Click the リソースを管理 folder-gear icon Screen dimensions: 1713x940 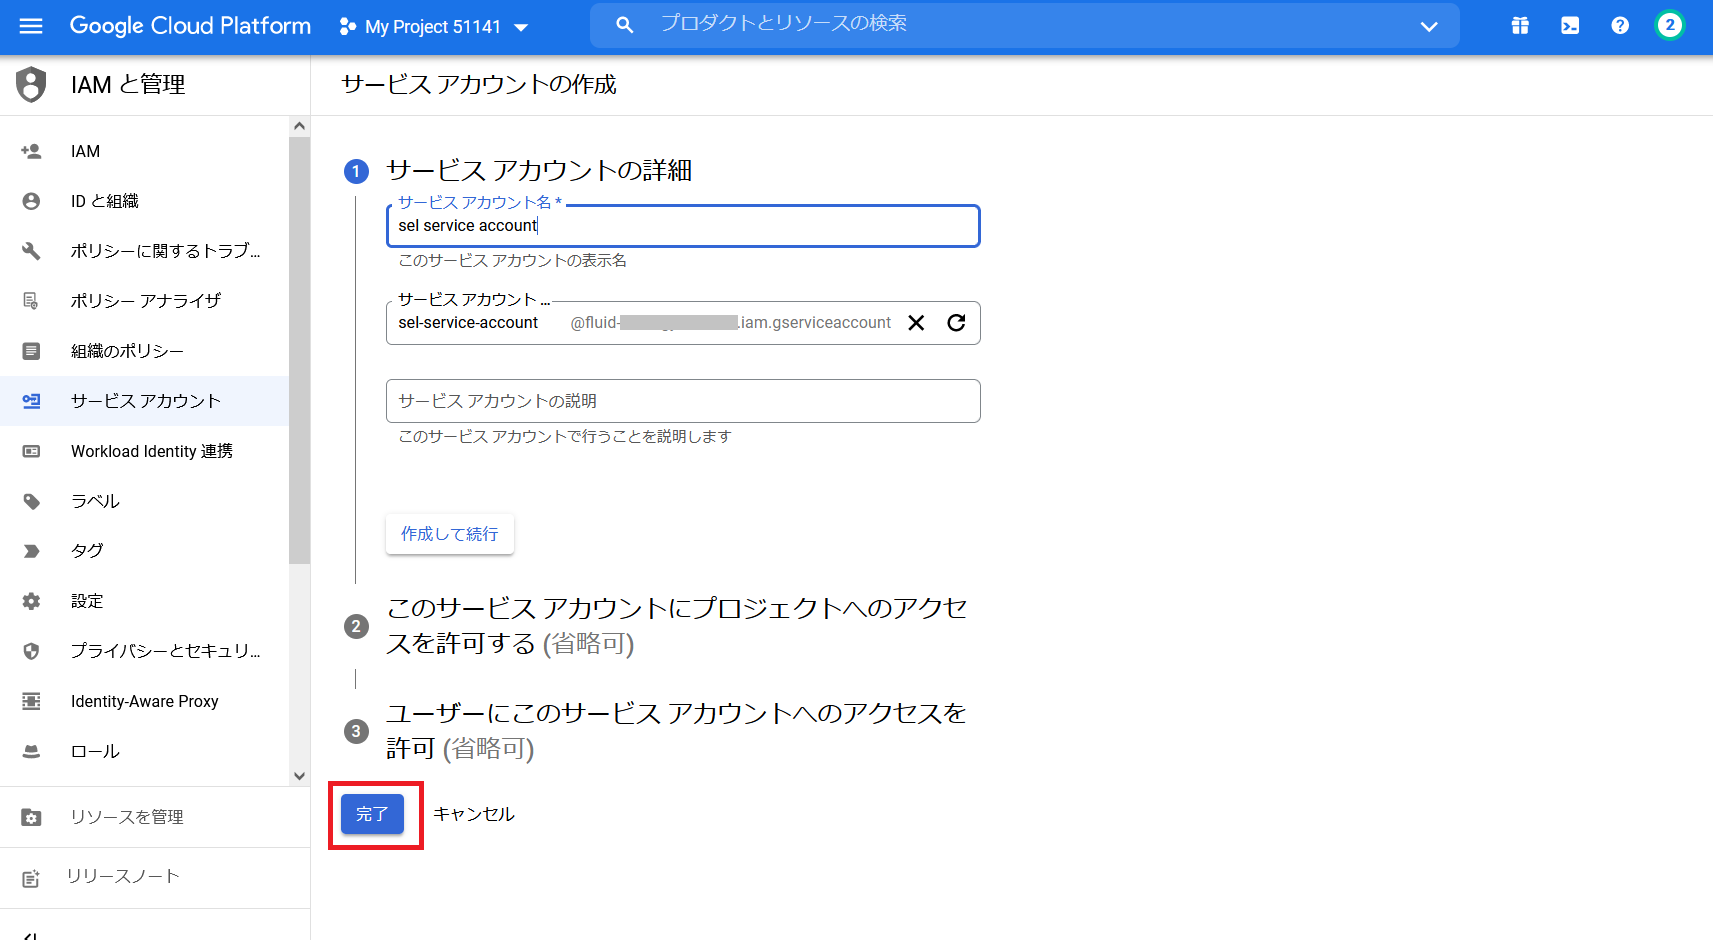coord(31,817)
